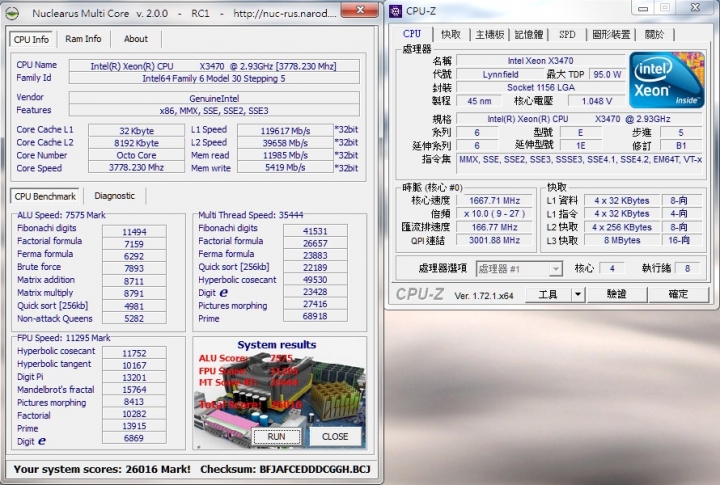Screen dimensions: 720x485
Task: Click Multi Thread Prime score 68918
Action: click(x=315, y=316)
